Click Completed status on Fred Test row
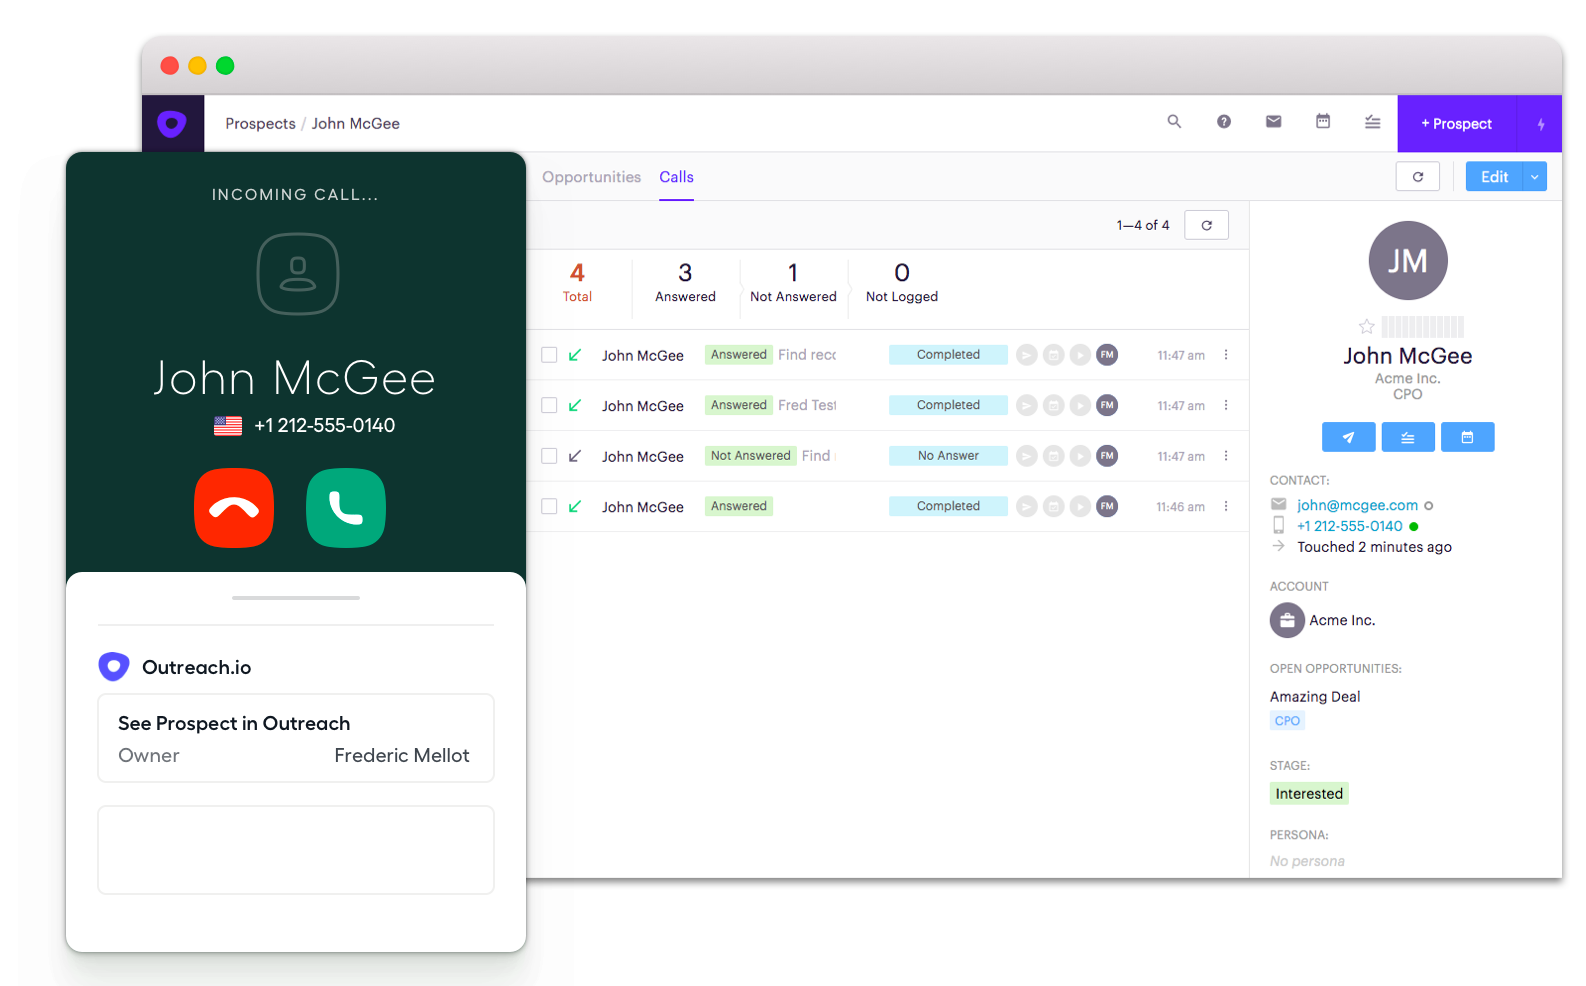1586x986 pixels. [948, 405]
